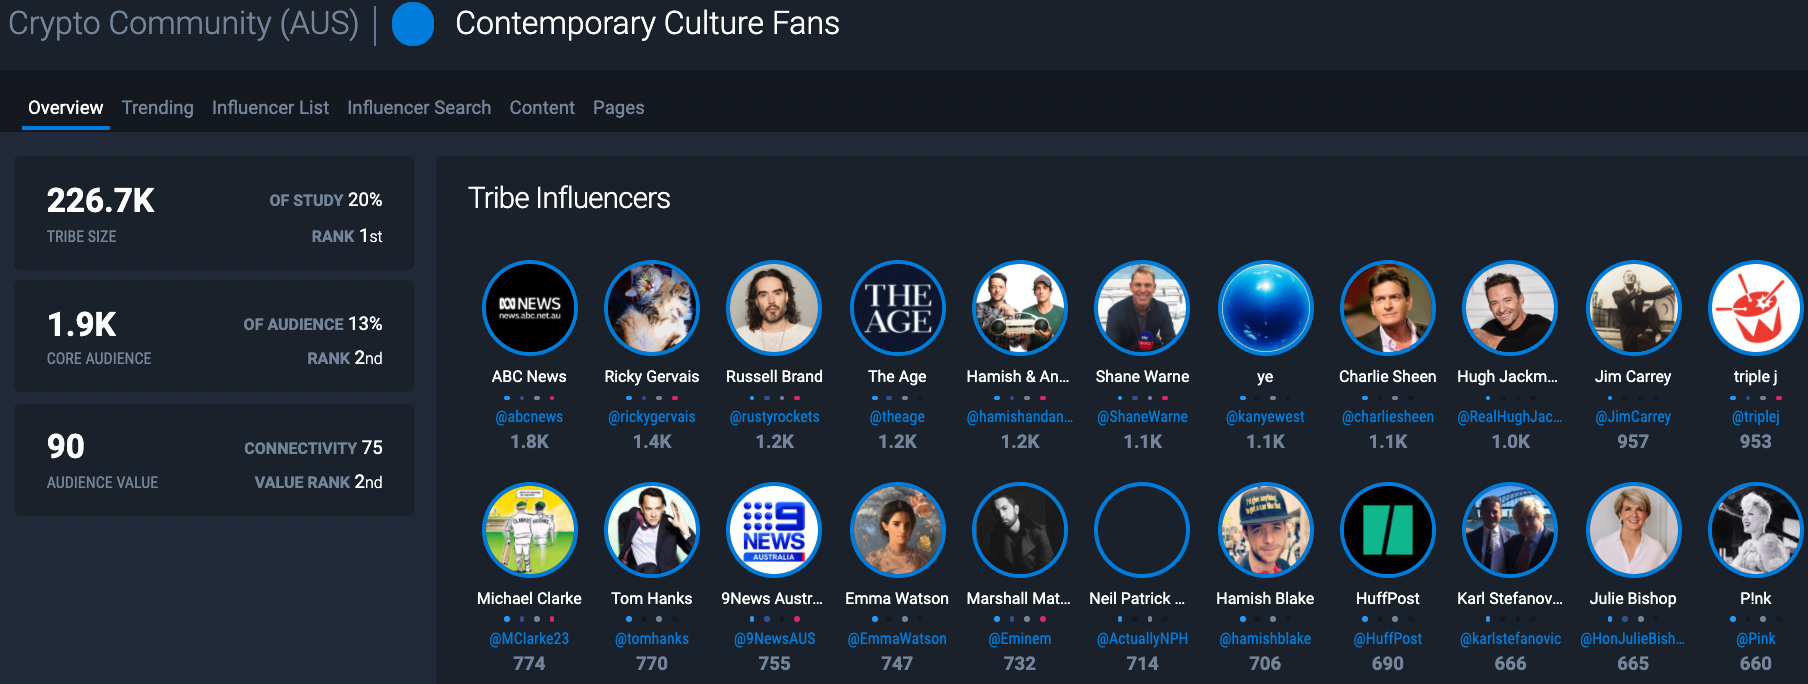This screenshot has height=684, width=1808.
Task: Open @triplej handle link
Action: pyautogui.click(x=1755, y=417)
